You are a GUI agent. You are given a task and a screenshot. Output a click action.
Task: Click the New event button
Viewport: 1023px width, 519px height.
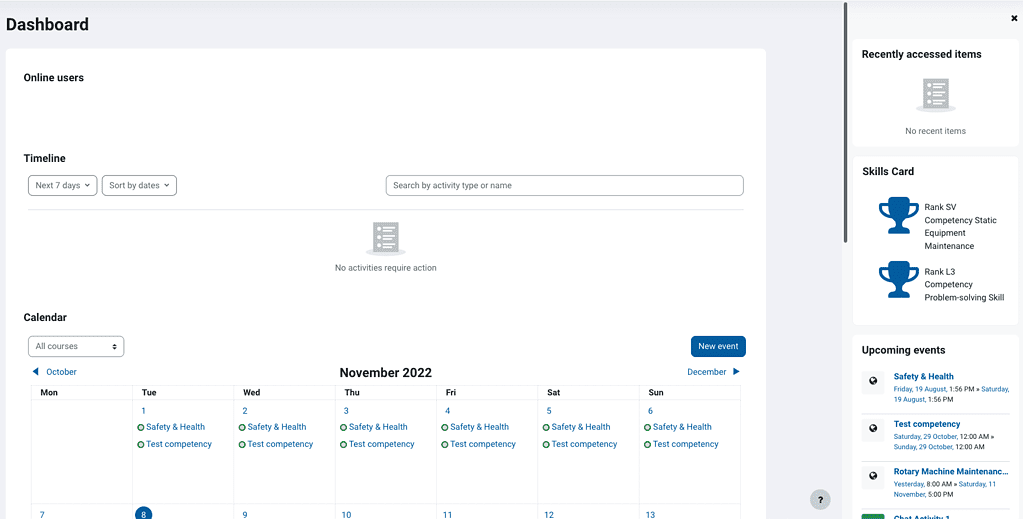coord(718,347)
